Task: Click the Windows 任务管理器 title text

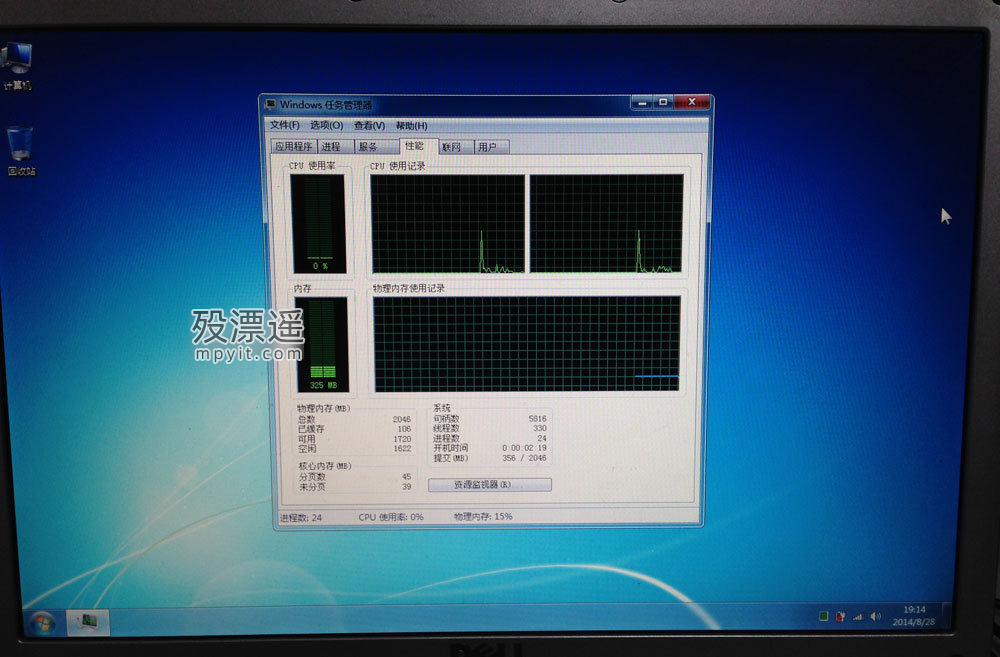Action: [x=325, y=105]
